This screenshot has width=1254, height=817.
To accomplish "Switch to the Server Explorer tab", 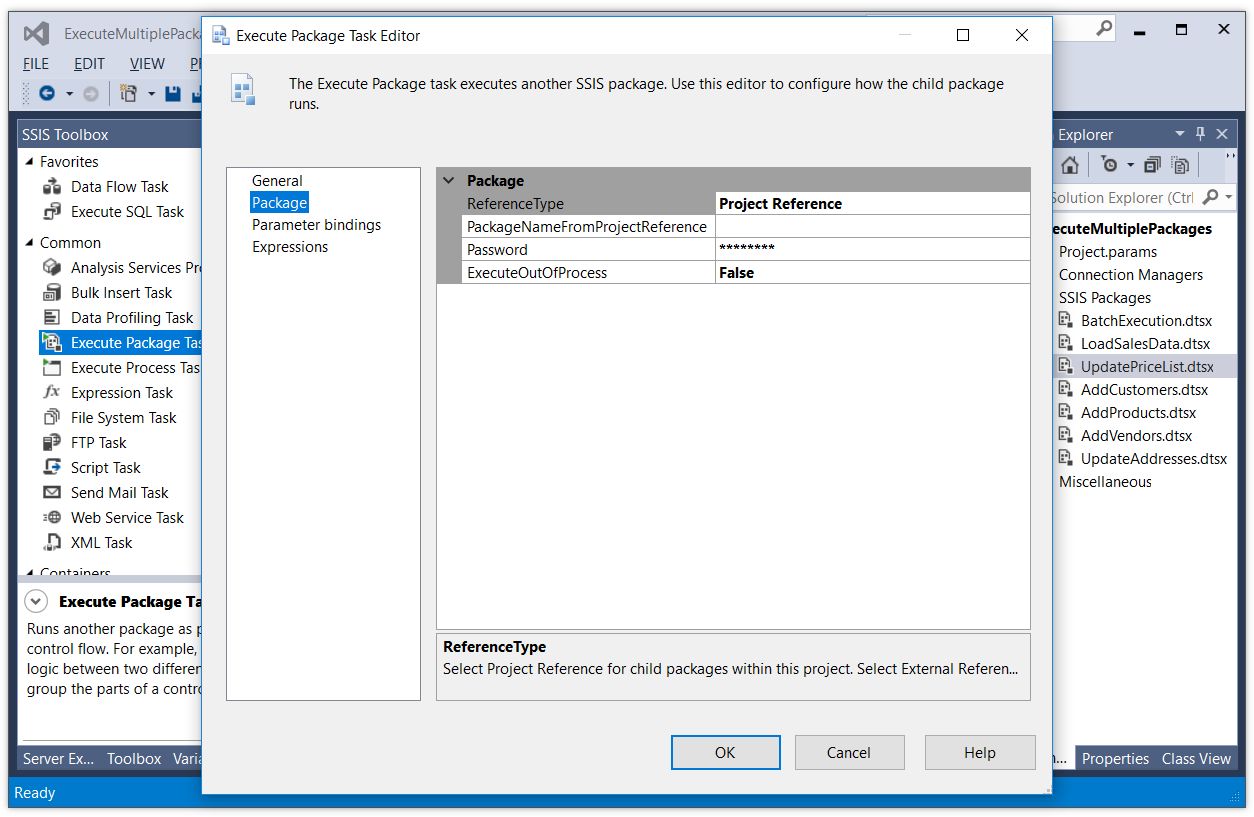I will [x=58, y=759].
